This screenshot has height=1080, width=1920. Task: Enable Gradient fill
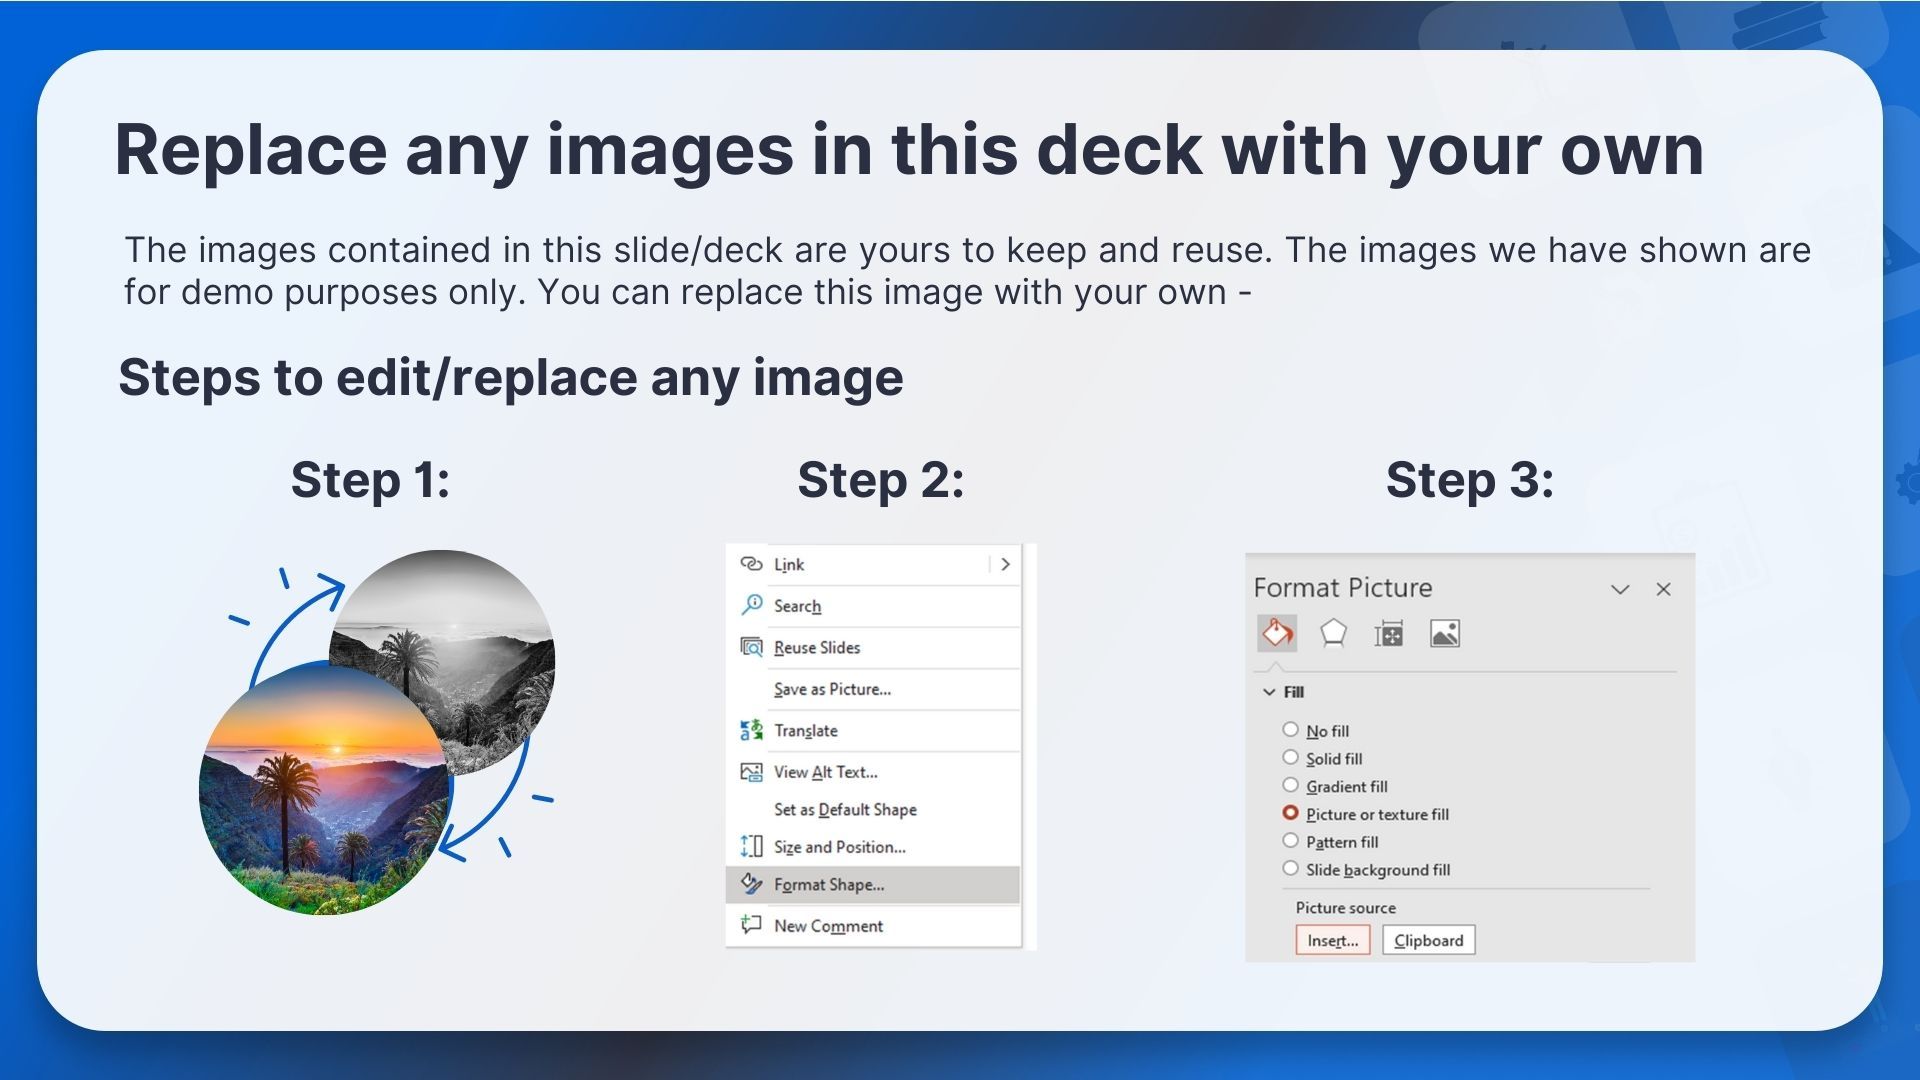pos(1290,785)
